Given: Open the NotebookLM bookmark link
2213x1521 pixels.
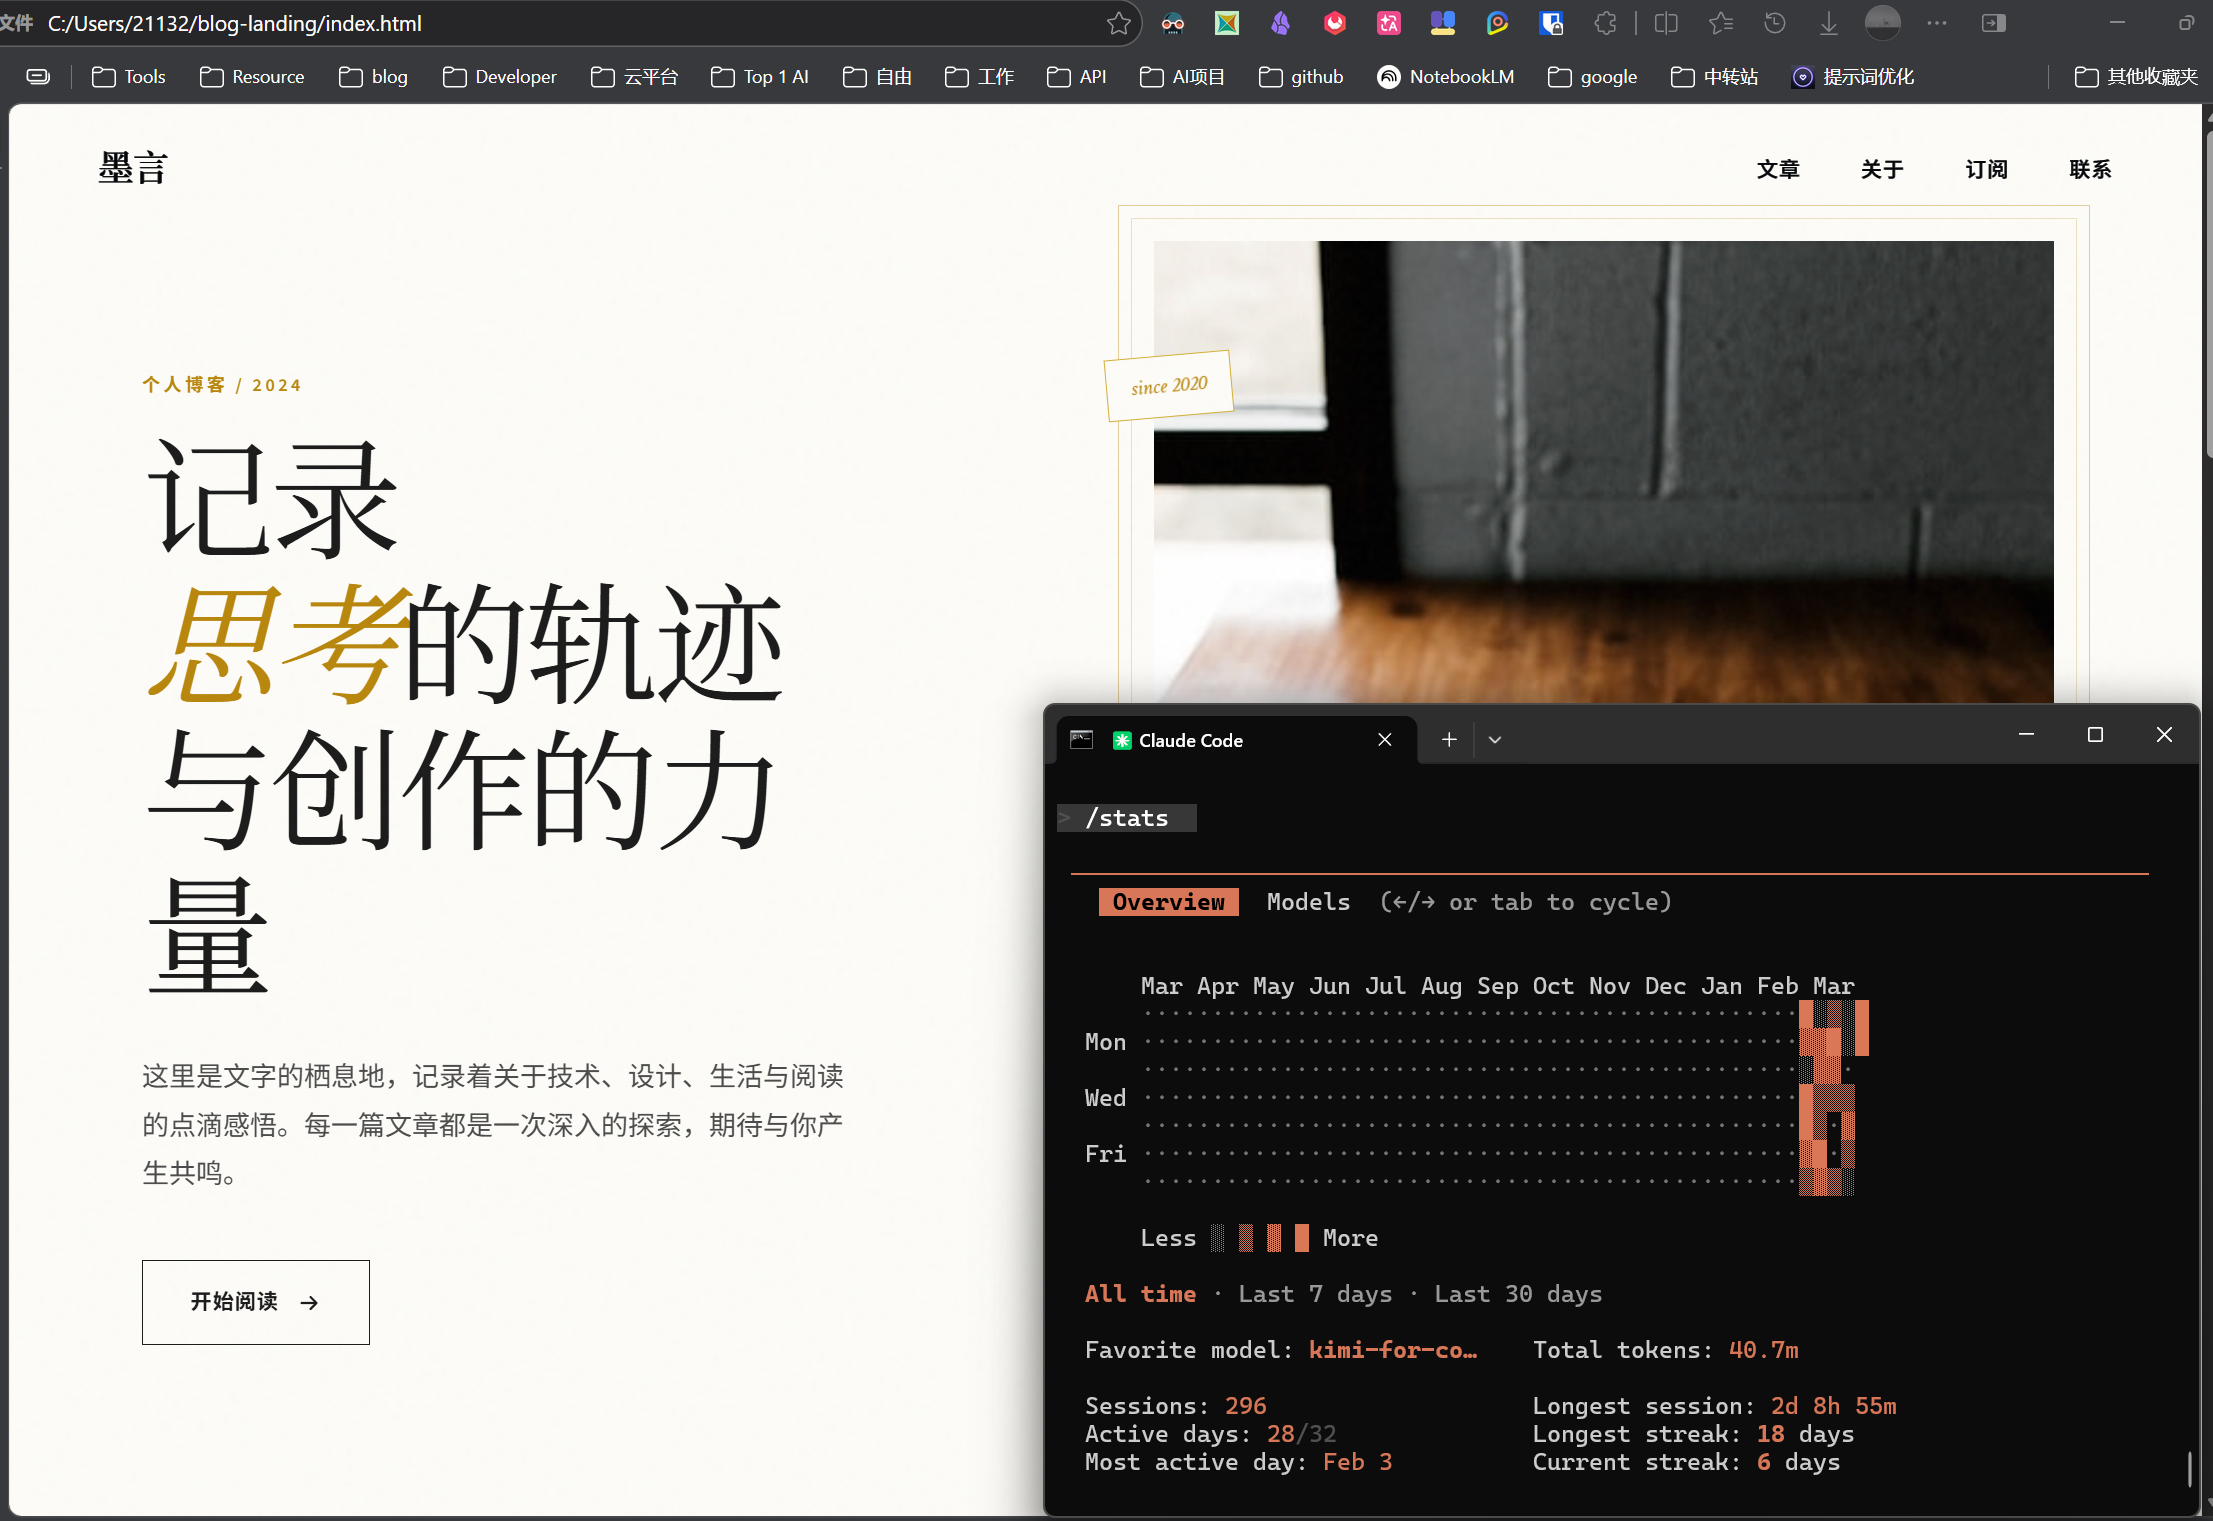Looking at the screenshot, I should coord(1446,77).
